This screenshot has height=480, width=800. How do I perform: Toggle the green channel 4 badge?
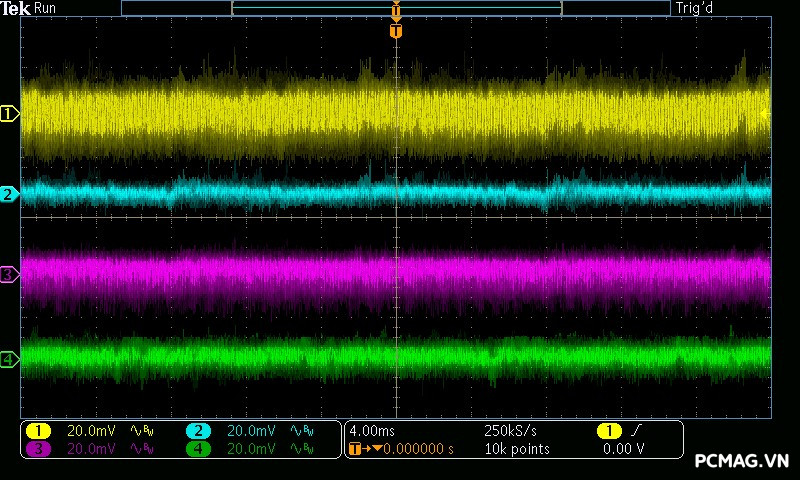click(x=198, y=449)
